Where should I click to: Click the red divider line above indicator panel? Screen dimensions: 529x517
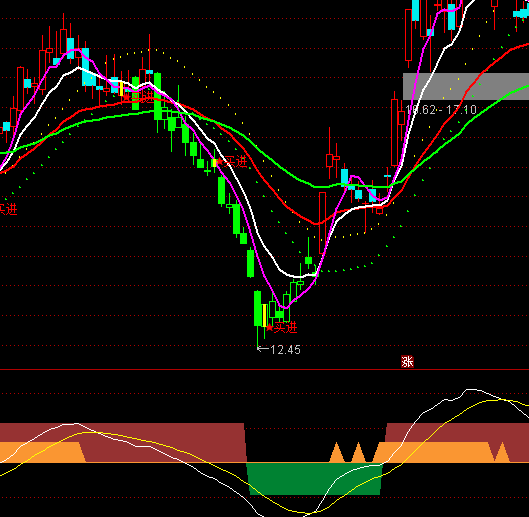[264, 370]
